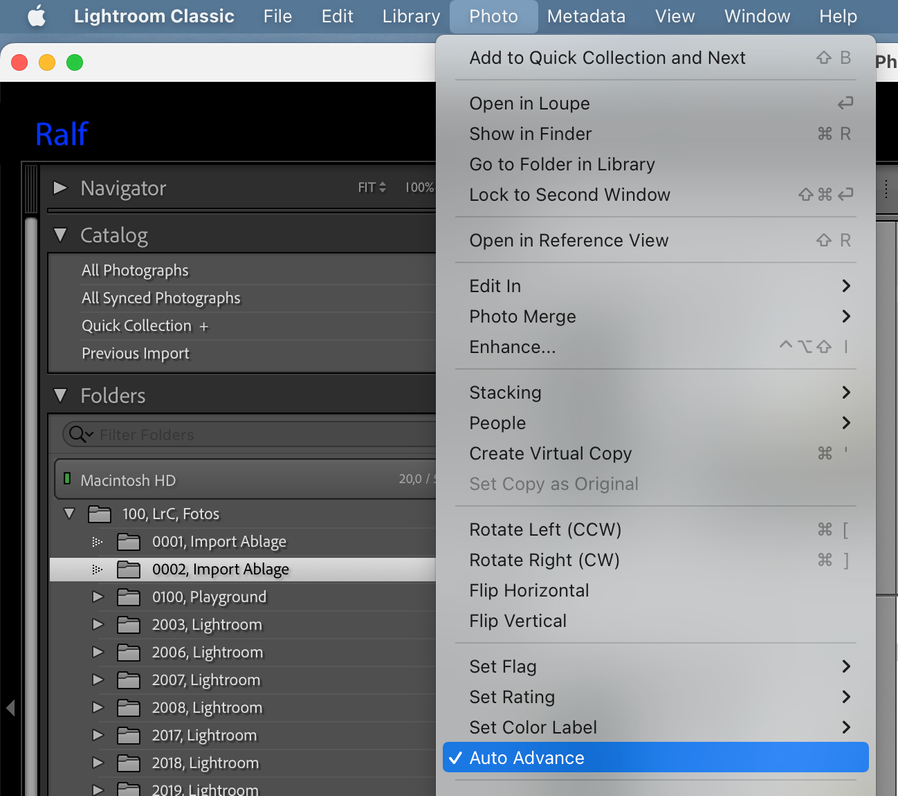Open the Help menu
898x796 pixels.
click(x=837, y=16)
